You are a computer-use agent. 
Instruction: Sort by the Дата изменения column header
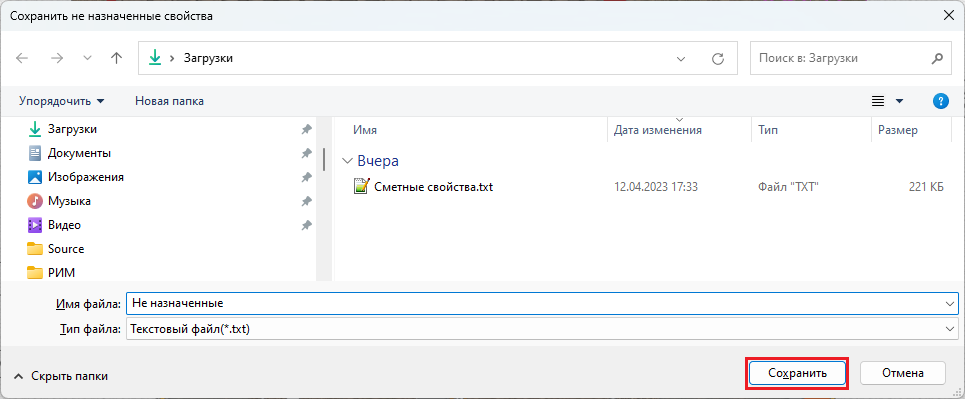[658, 131]
